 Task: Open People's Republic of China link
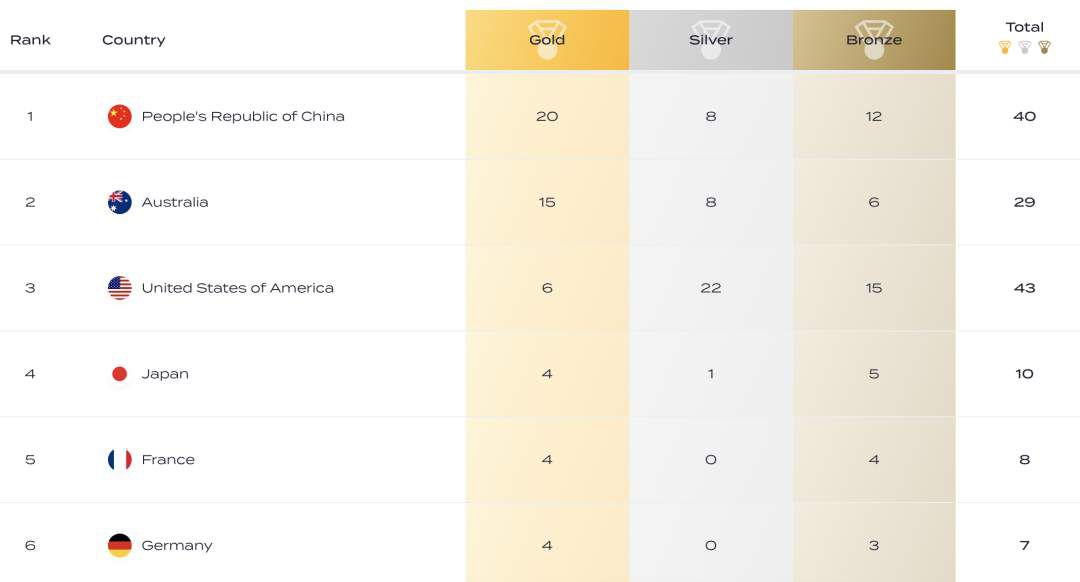[243, 116]
